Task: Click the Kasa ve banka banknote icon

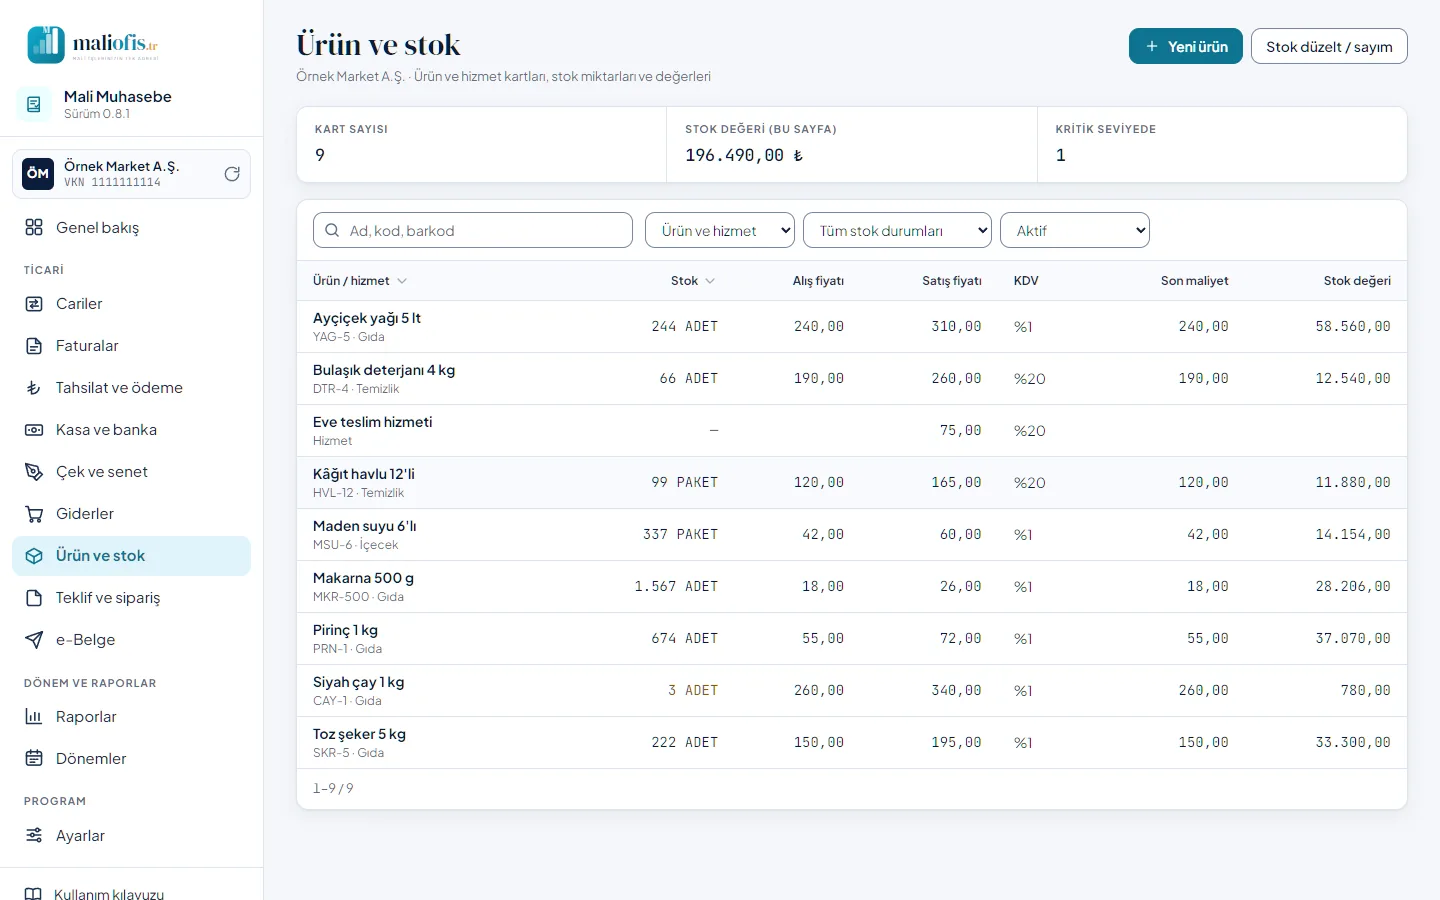Action: [x=34, y=430]
